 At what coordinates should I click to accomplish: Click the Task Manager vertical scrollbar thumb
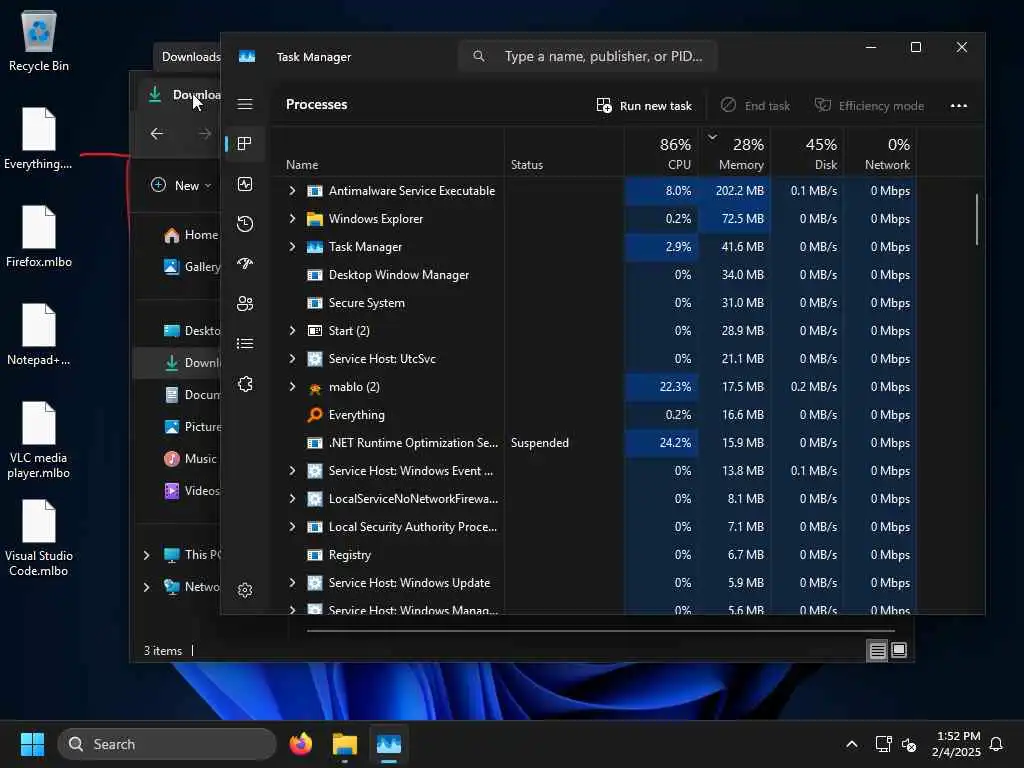click(977, 219)
